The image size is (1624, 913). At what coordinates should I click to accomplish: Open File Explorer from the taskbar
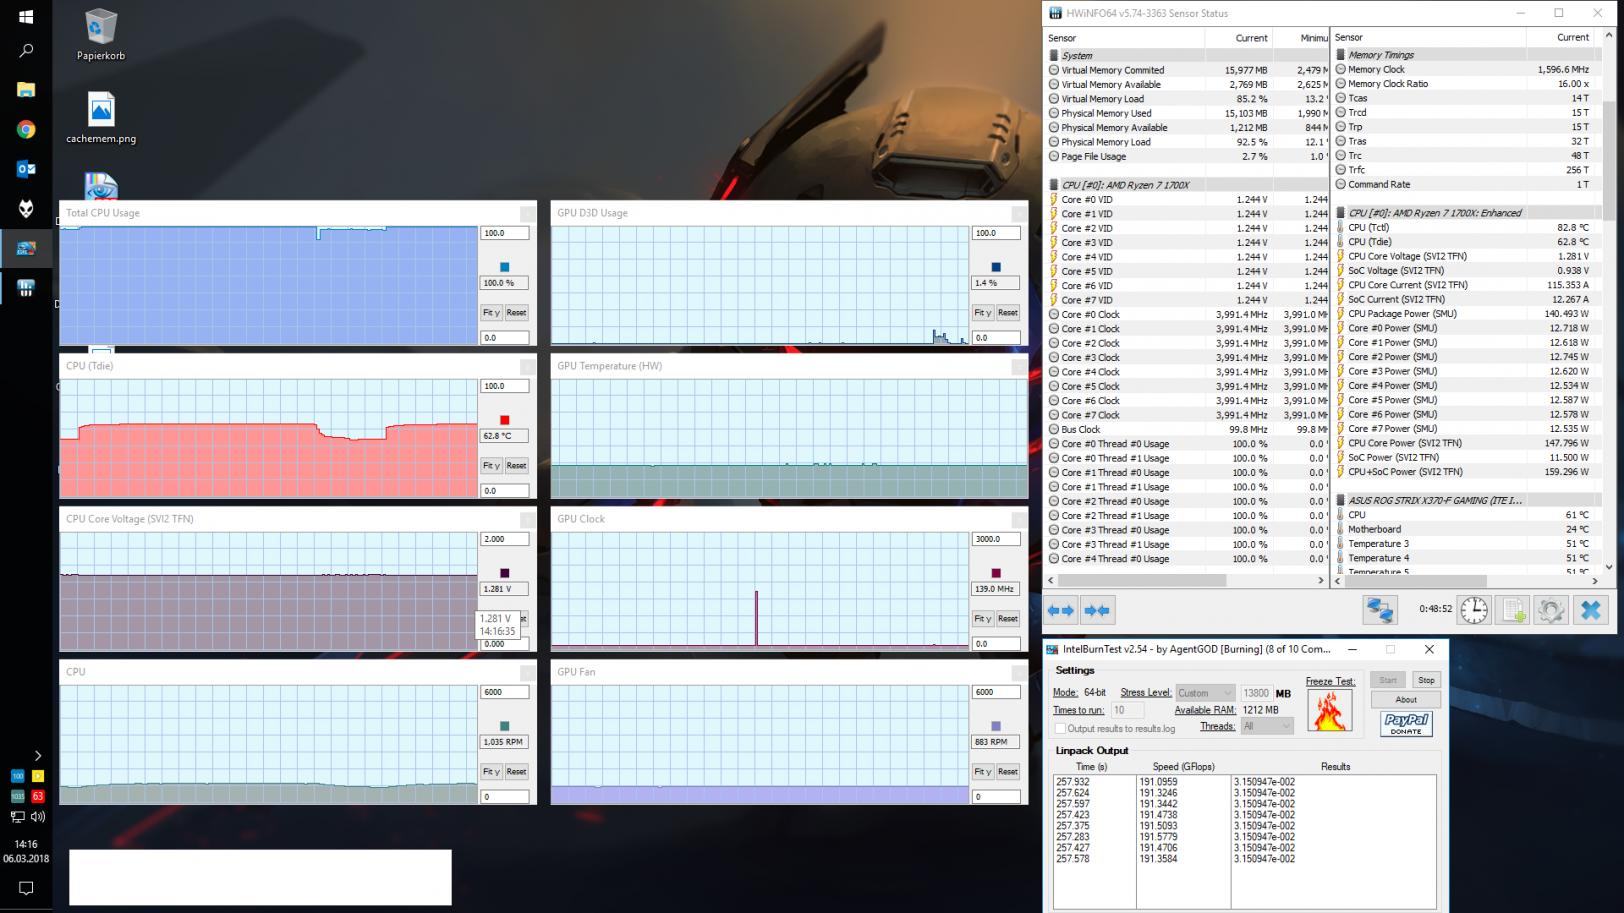[26, 89]
